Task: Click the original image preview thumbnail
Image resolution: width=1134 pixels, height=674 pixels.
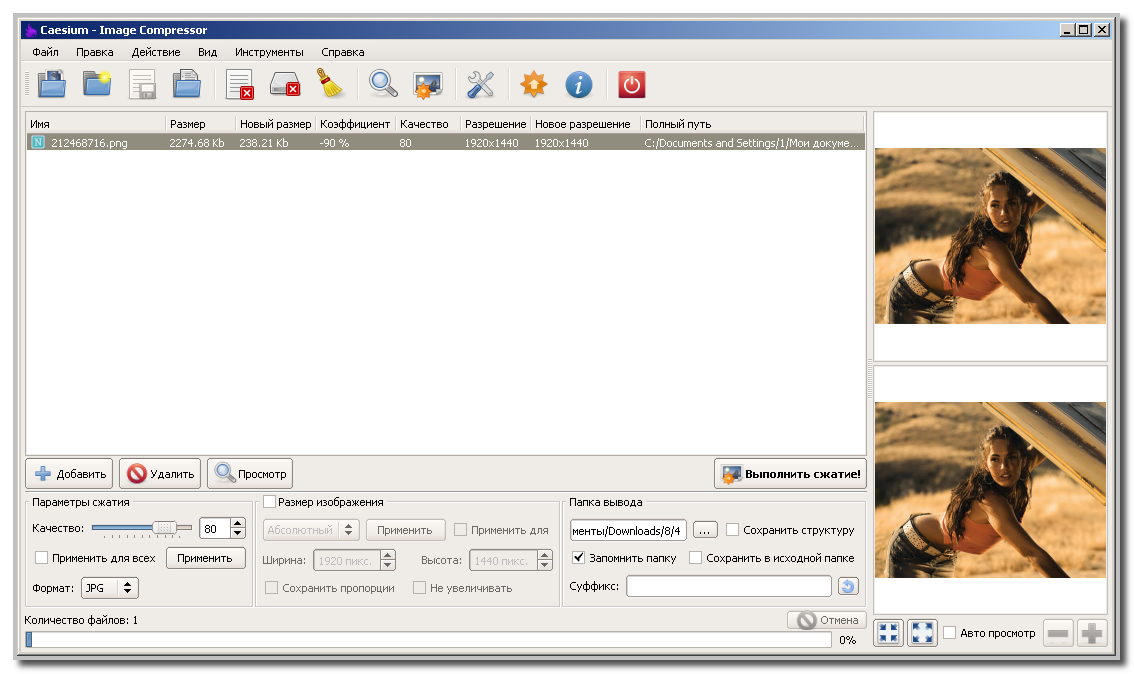Action: [x=990, y=236]
